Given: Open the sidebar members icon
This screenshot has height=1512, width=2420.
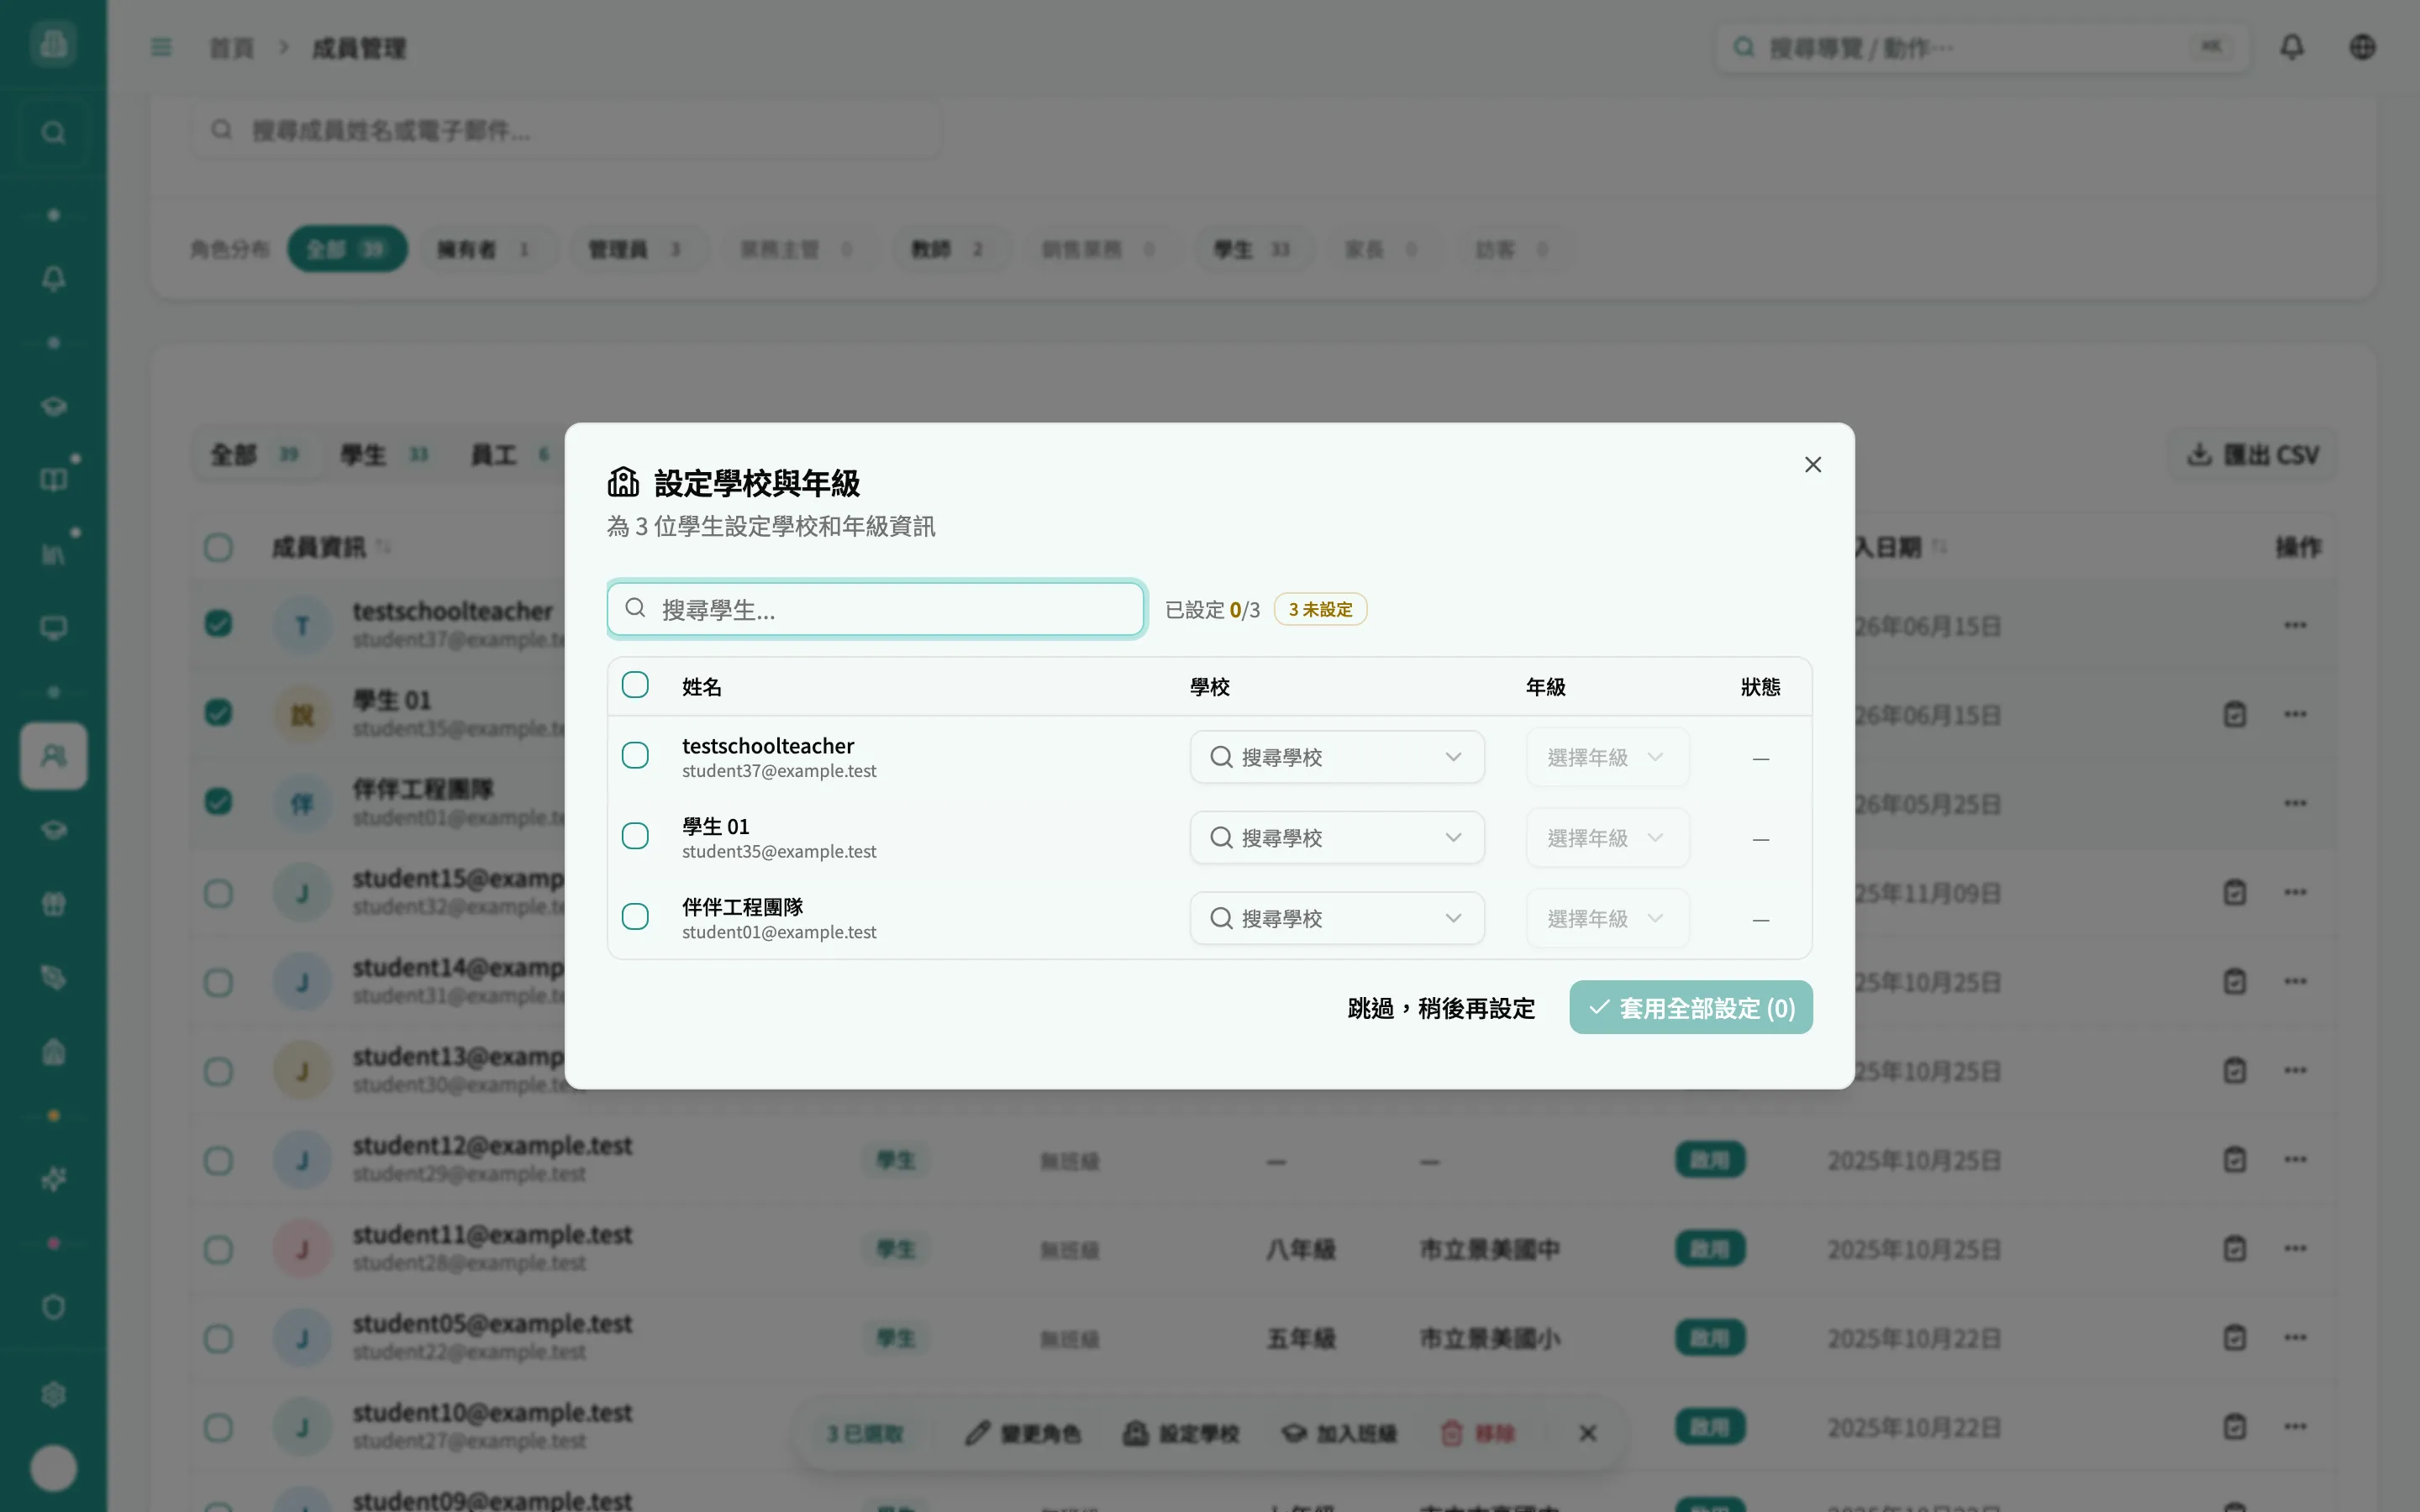Looking at the screenshot, I should pos(53,756).
